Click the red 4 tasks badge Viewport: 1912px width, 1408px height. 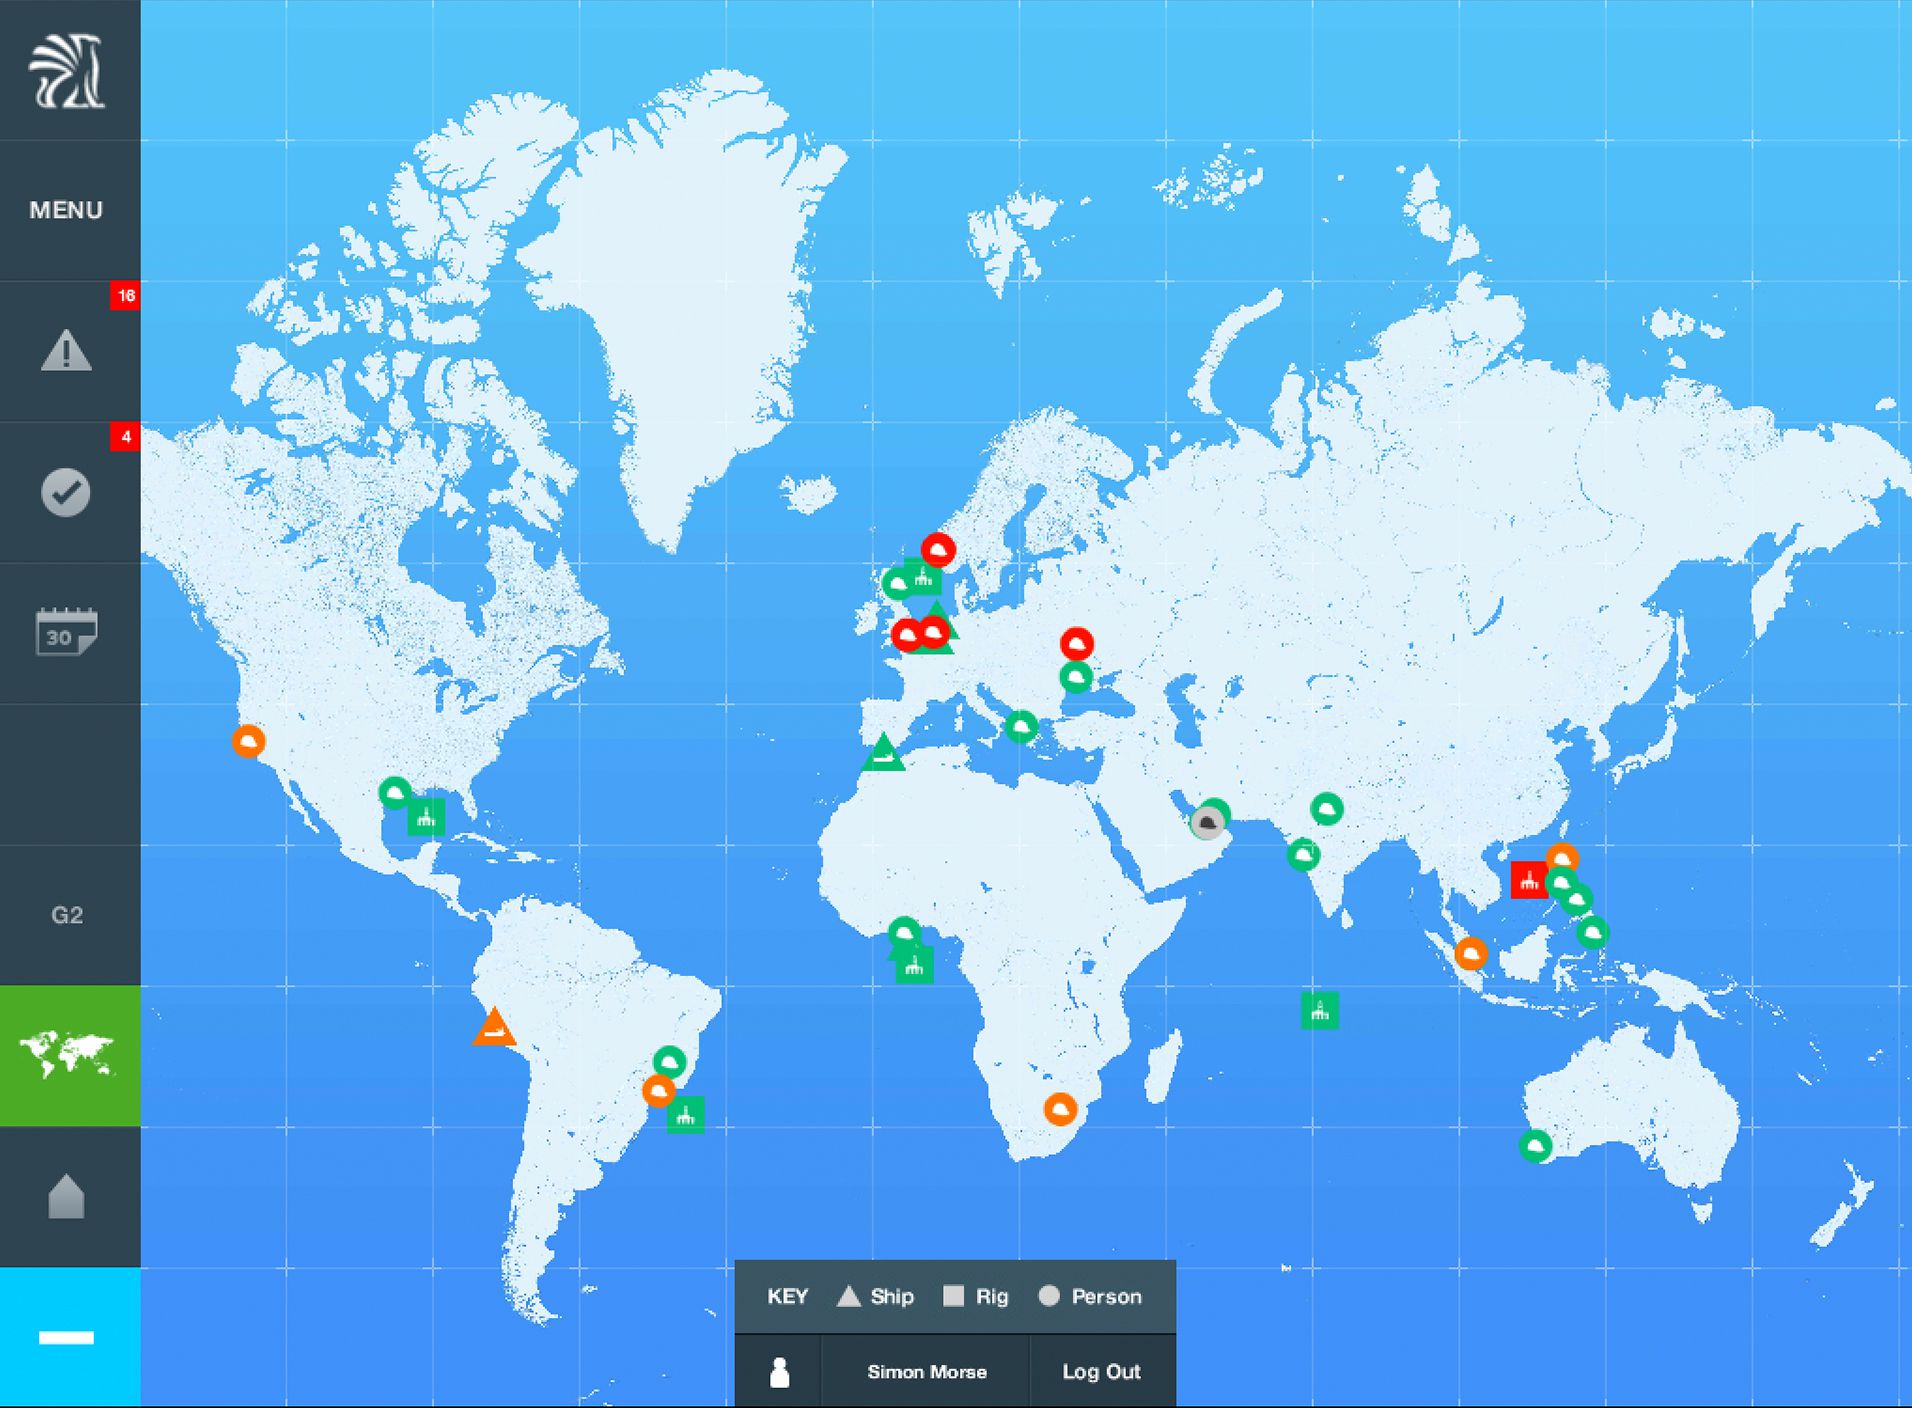click(x=125, y=437)
